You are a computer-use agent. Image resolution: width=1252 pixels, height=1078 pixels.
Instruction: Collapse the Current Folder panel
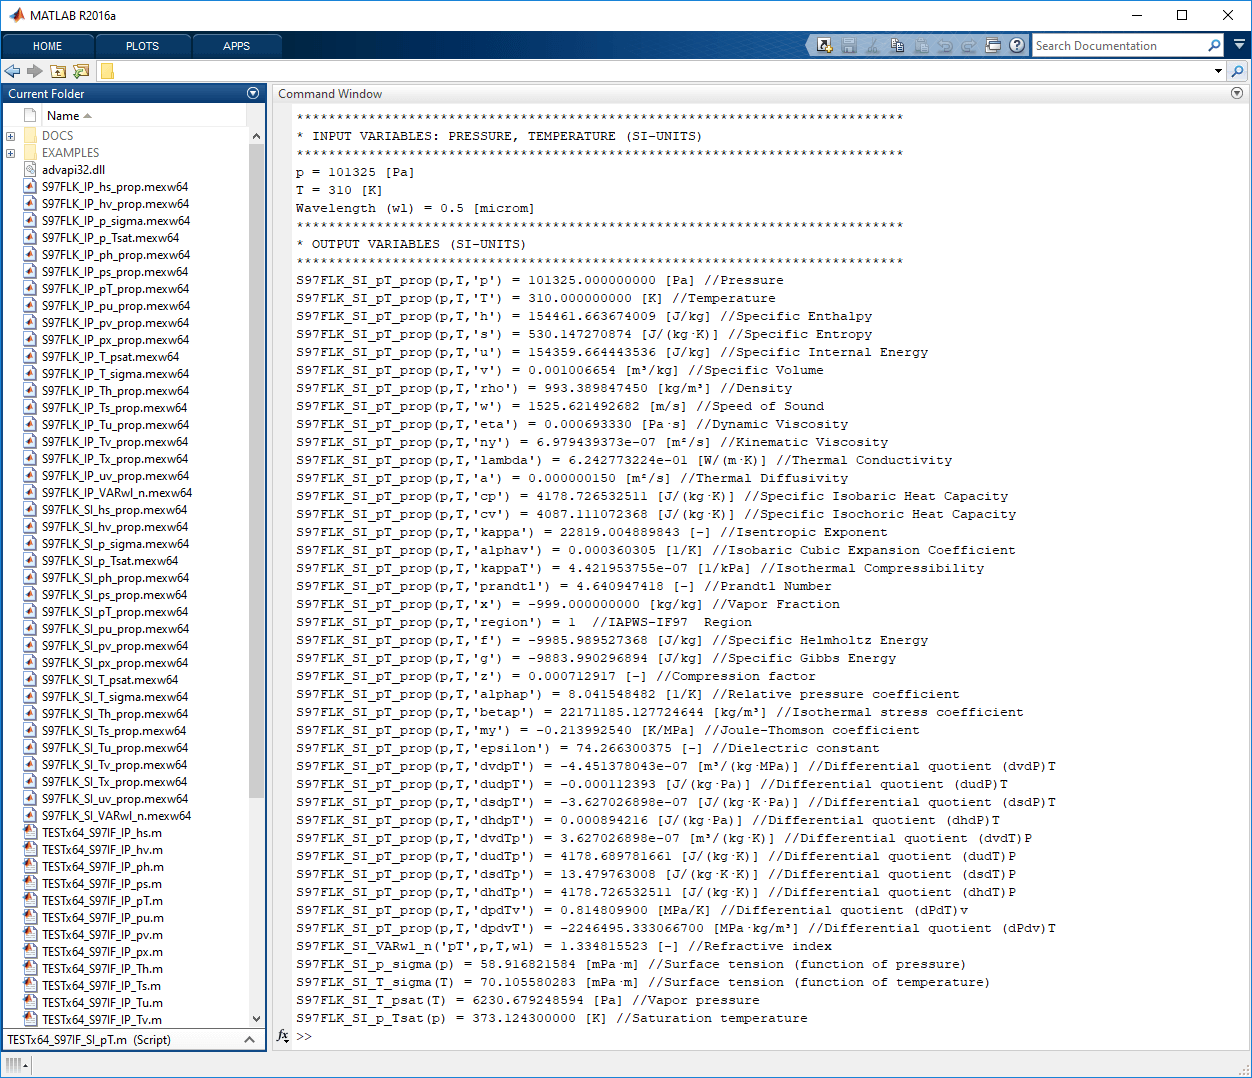point(253,93)
